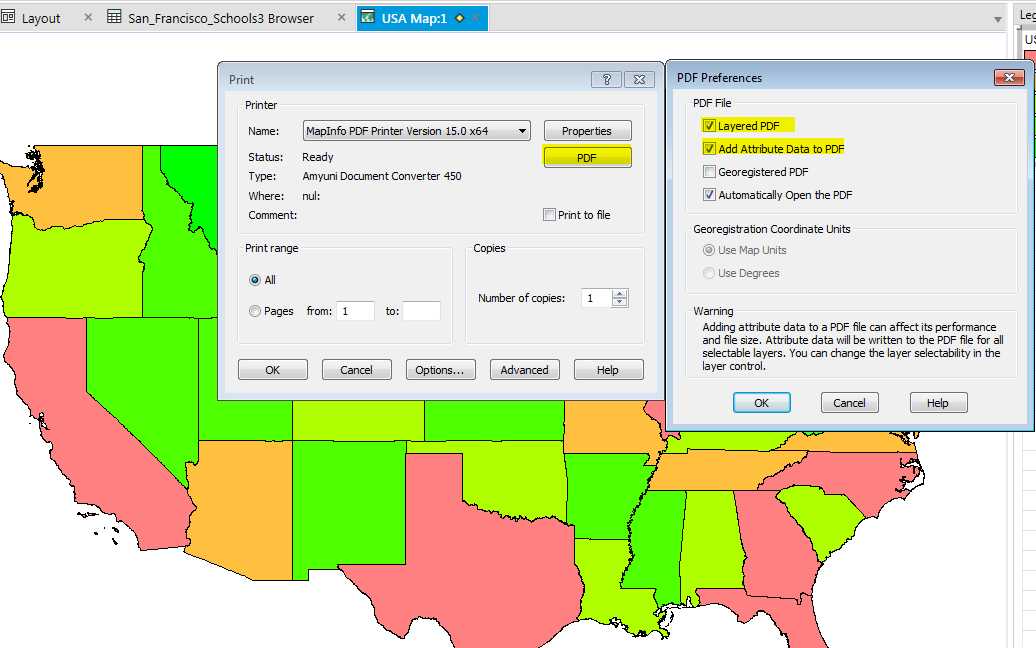The width and height of the screenshot is (1036, 648).
Task: Close the USA Map:1 tab
Action: (x=475, y=18)
